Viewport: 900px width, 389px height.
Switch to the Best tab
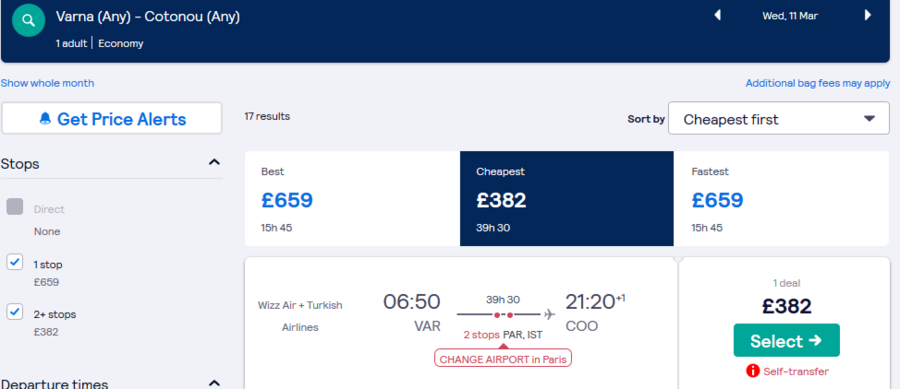pos(352,199)
